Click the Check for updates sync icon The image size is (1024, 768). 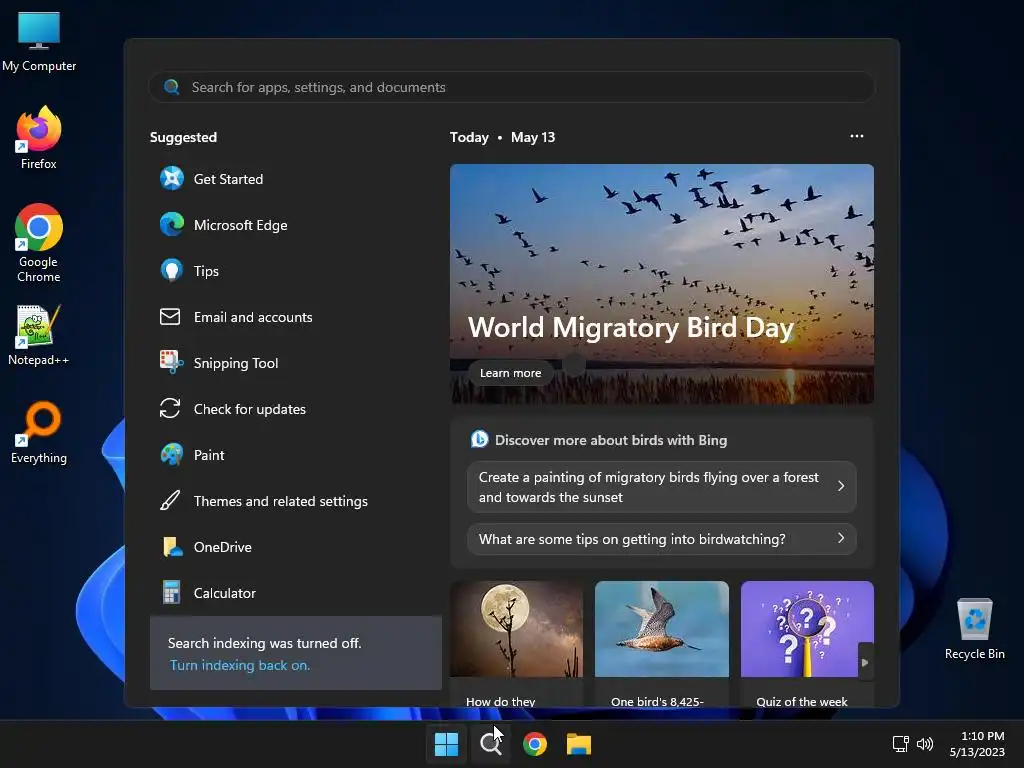[x=170, y=409]
